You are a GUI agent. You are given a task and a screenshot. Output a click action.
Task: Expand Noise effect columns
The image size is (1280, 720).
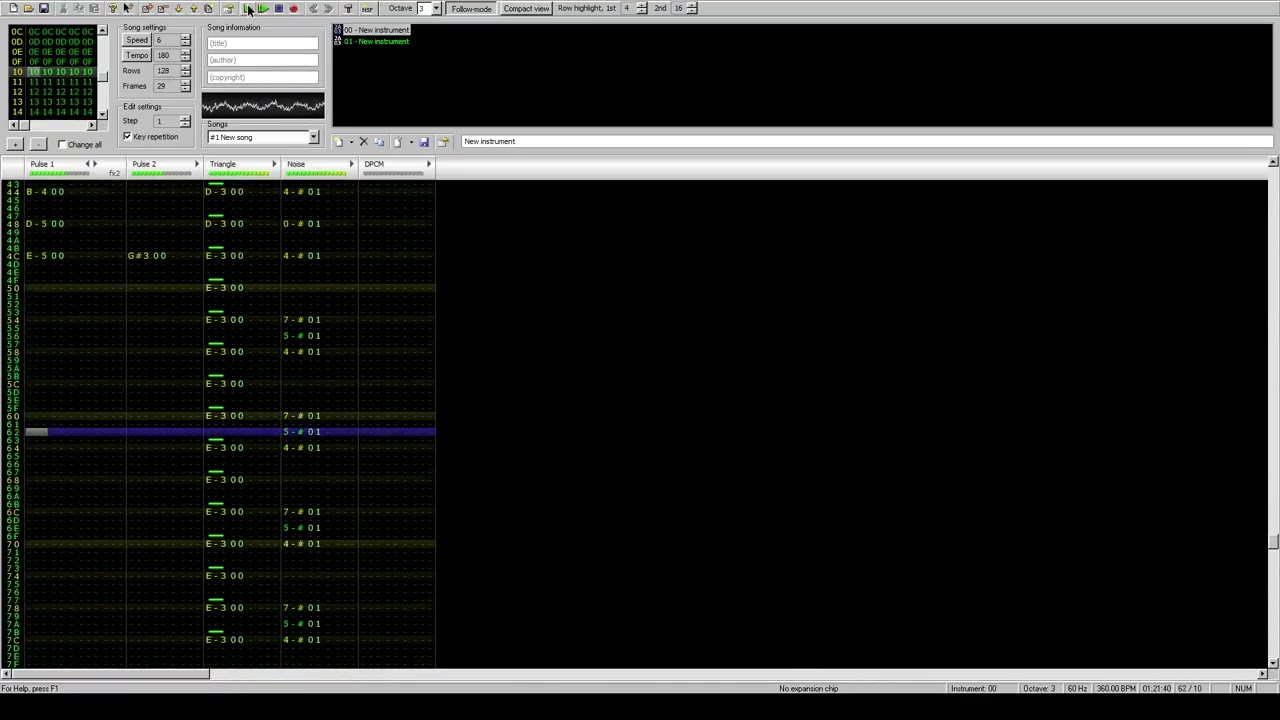click(x=351, y=164)
